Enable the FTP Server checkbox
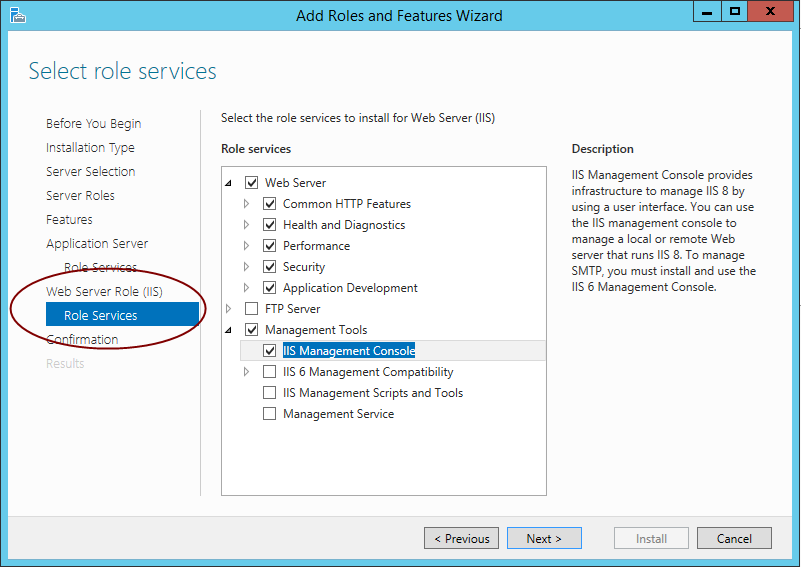 pos(251,309)
